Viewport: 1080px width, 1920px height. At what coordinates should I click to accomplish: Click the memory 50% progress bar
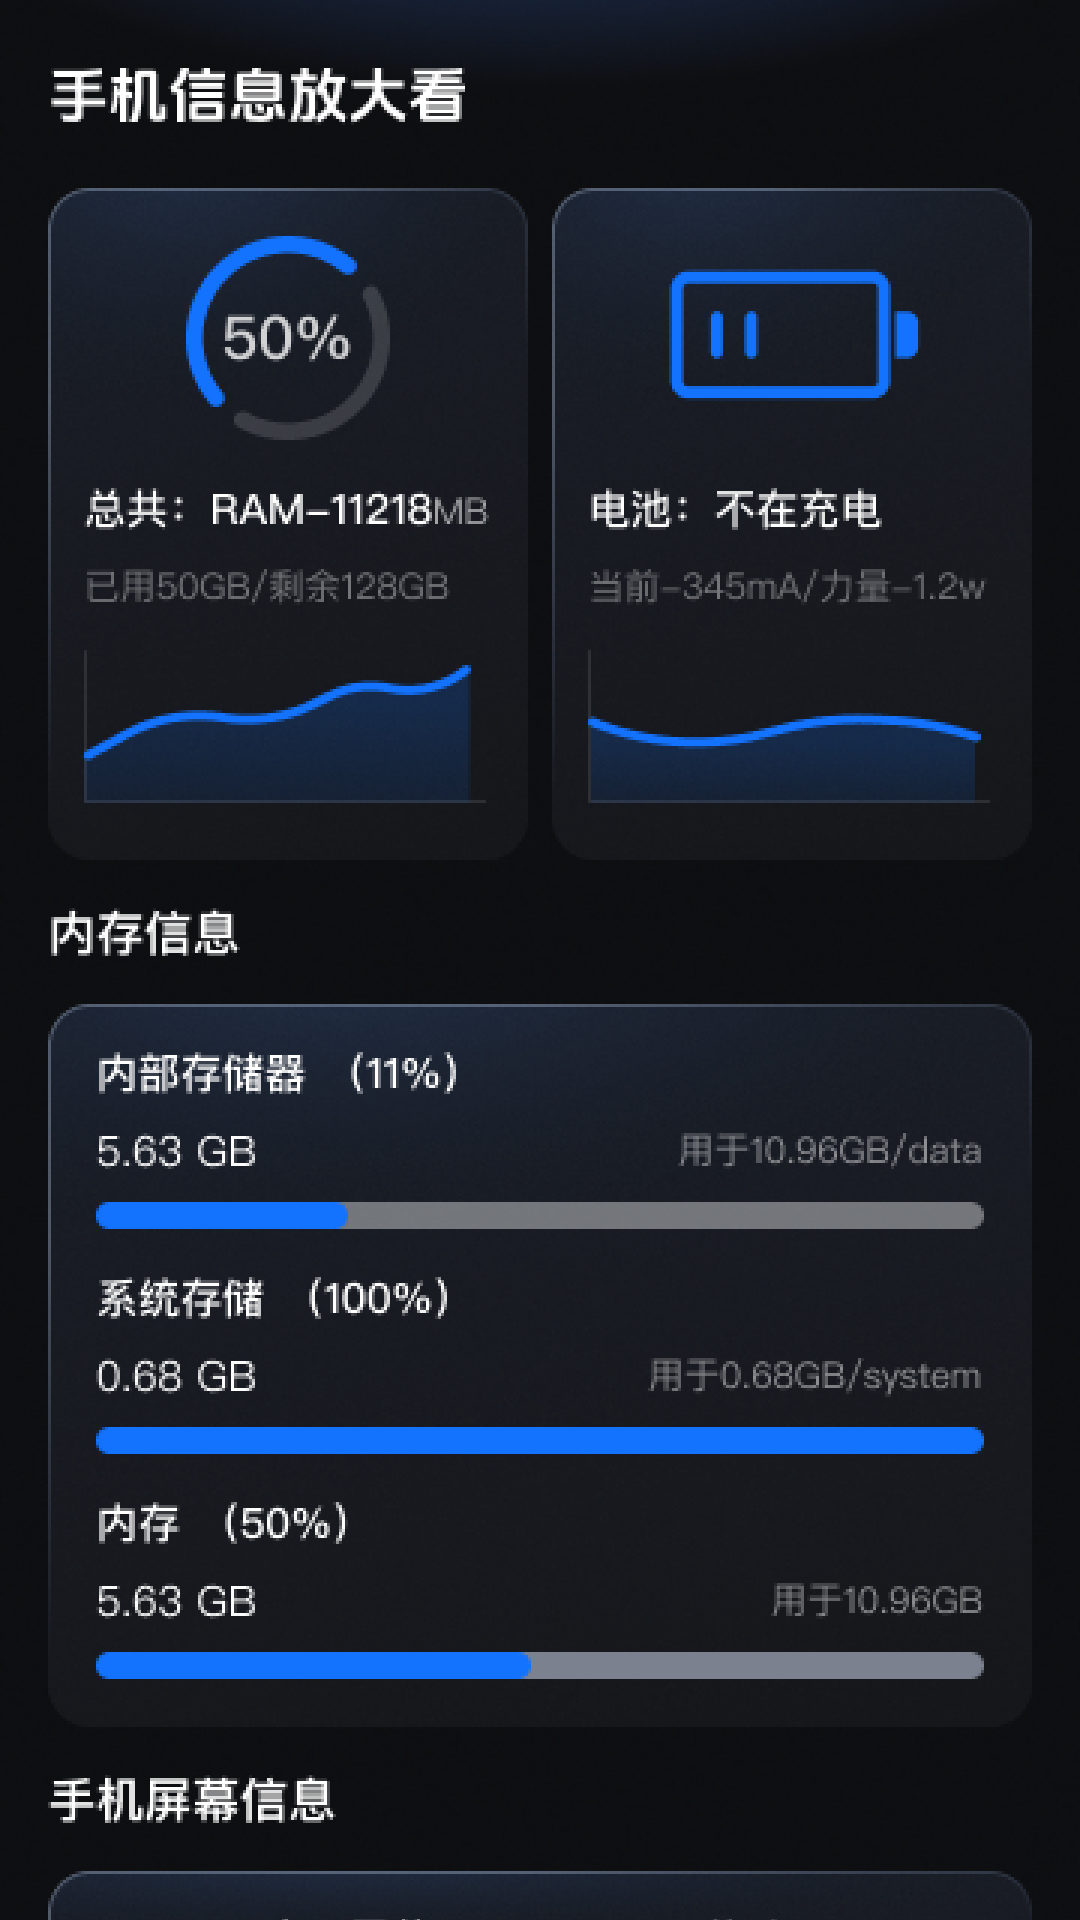tap(540, 1665)
